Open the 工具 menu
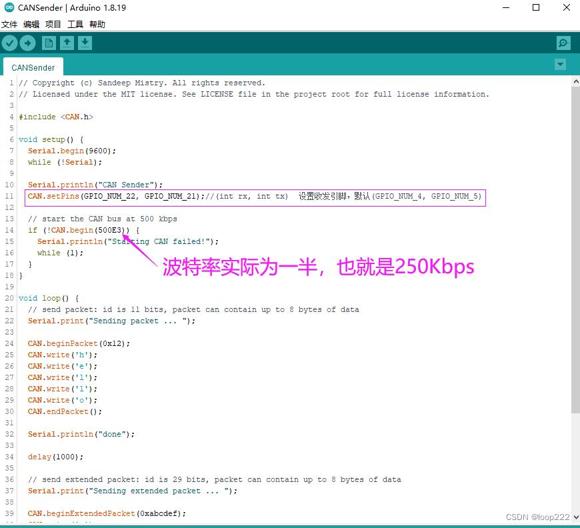 tap(75, 24)
